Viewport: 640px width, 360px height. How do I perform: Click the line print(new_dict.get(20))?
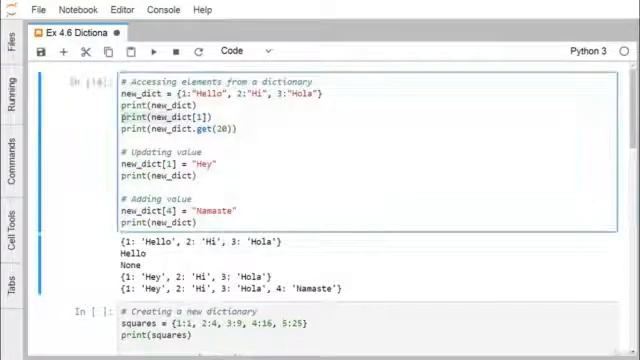click(178, 129)
